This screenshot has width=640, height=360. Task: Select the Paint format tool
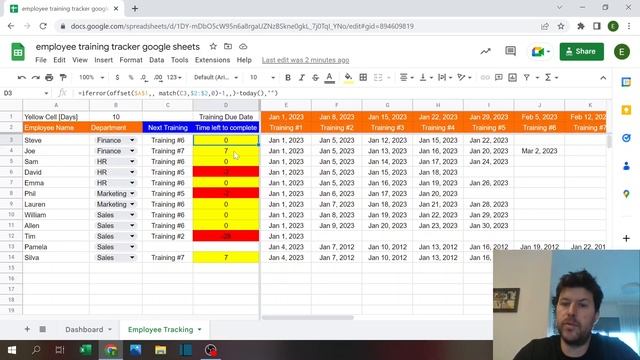(63, 78)
